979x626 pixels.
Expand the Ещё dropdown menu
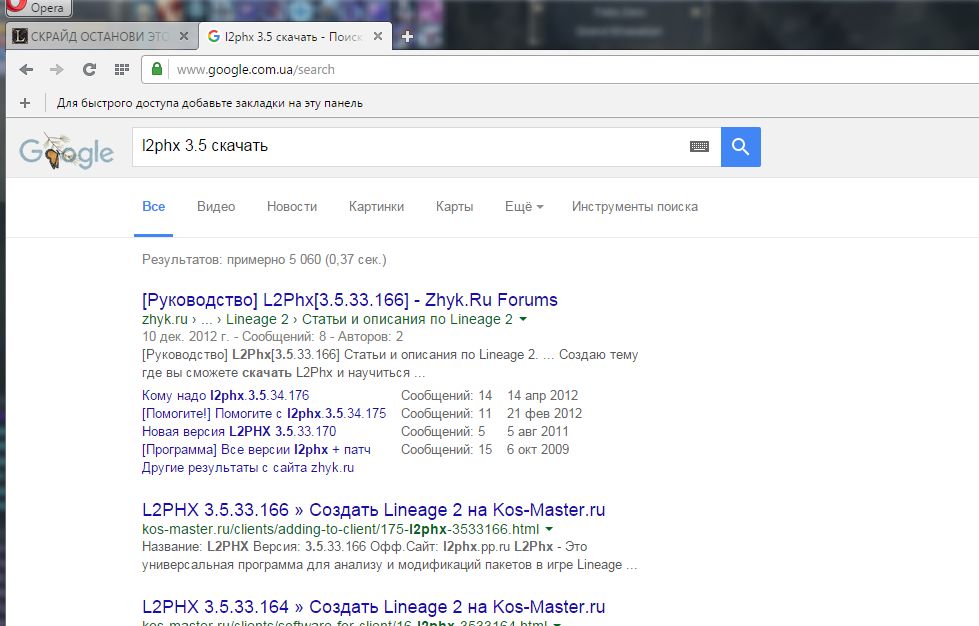pos(524,207)
